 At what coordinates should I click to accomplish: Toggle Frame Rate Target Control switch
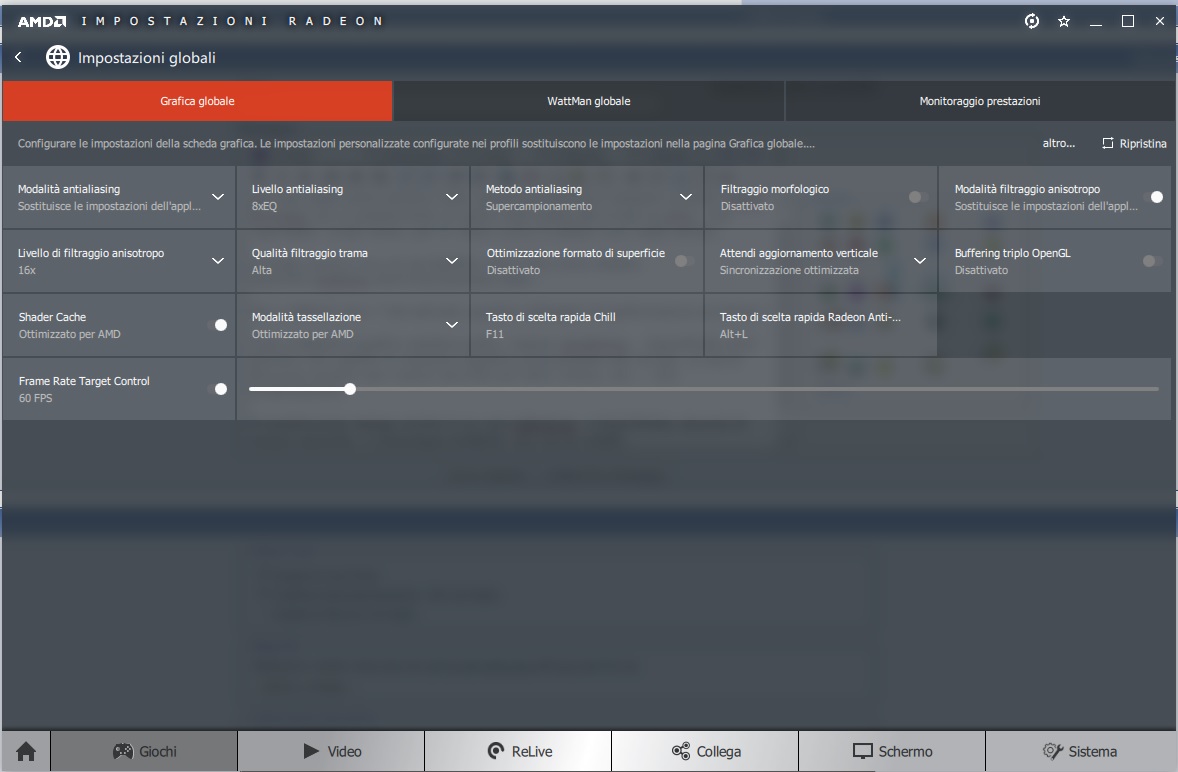pos(217,388)
